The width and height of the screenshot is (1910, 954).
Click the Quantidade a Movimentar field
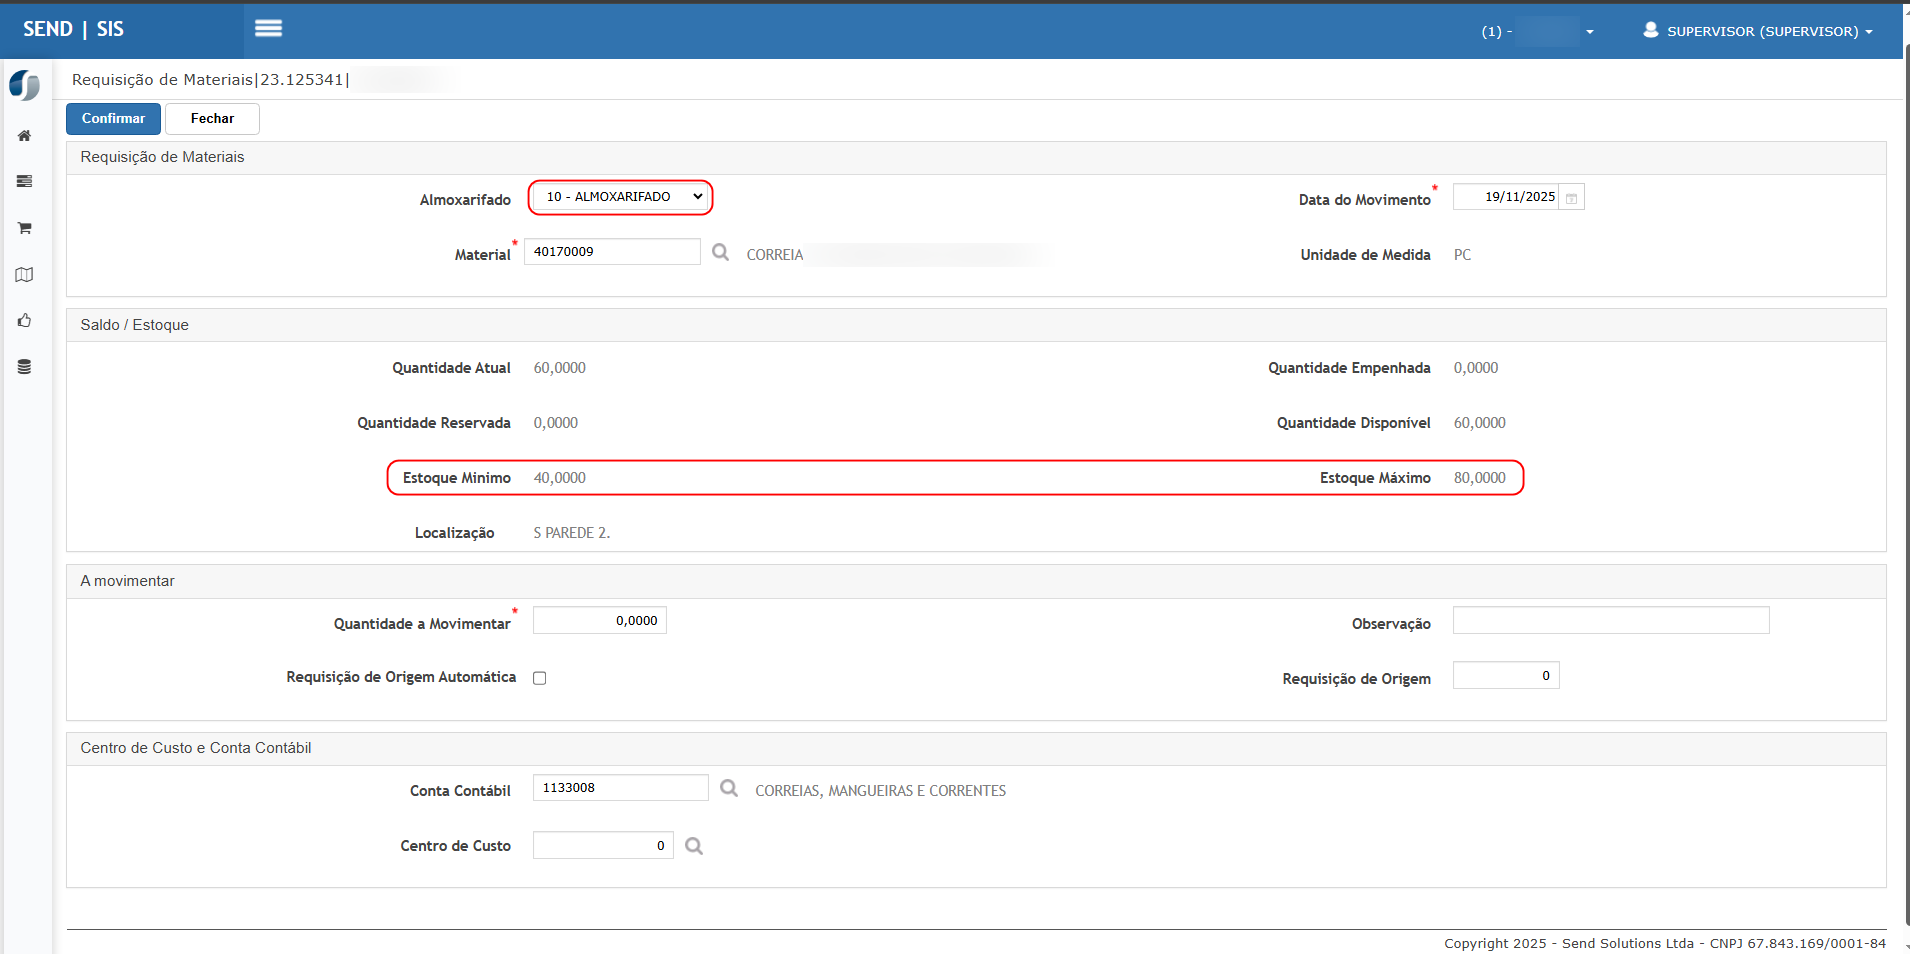coord(600,621)
